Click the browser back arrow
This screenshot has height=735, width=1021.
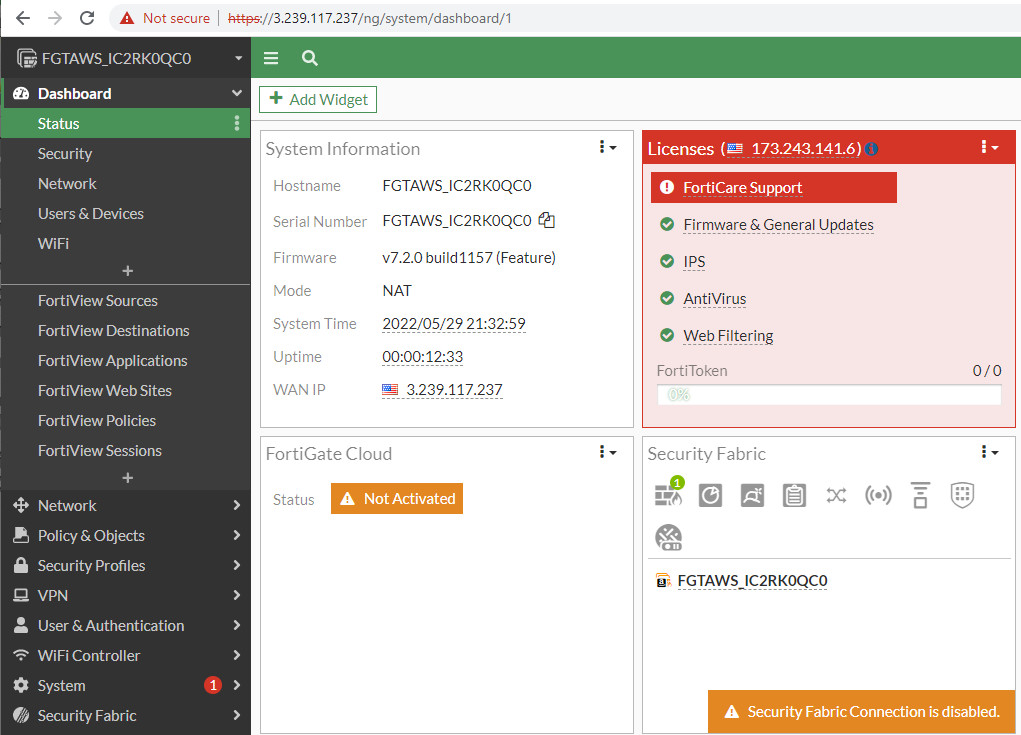tap(23, 18)
